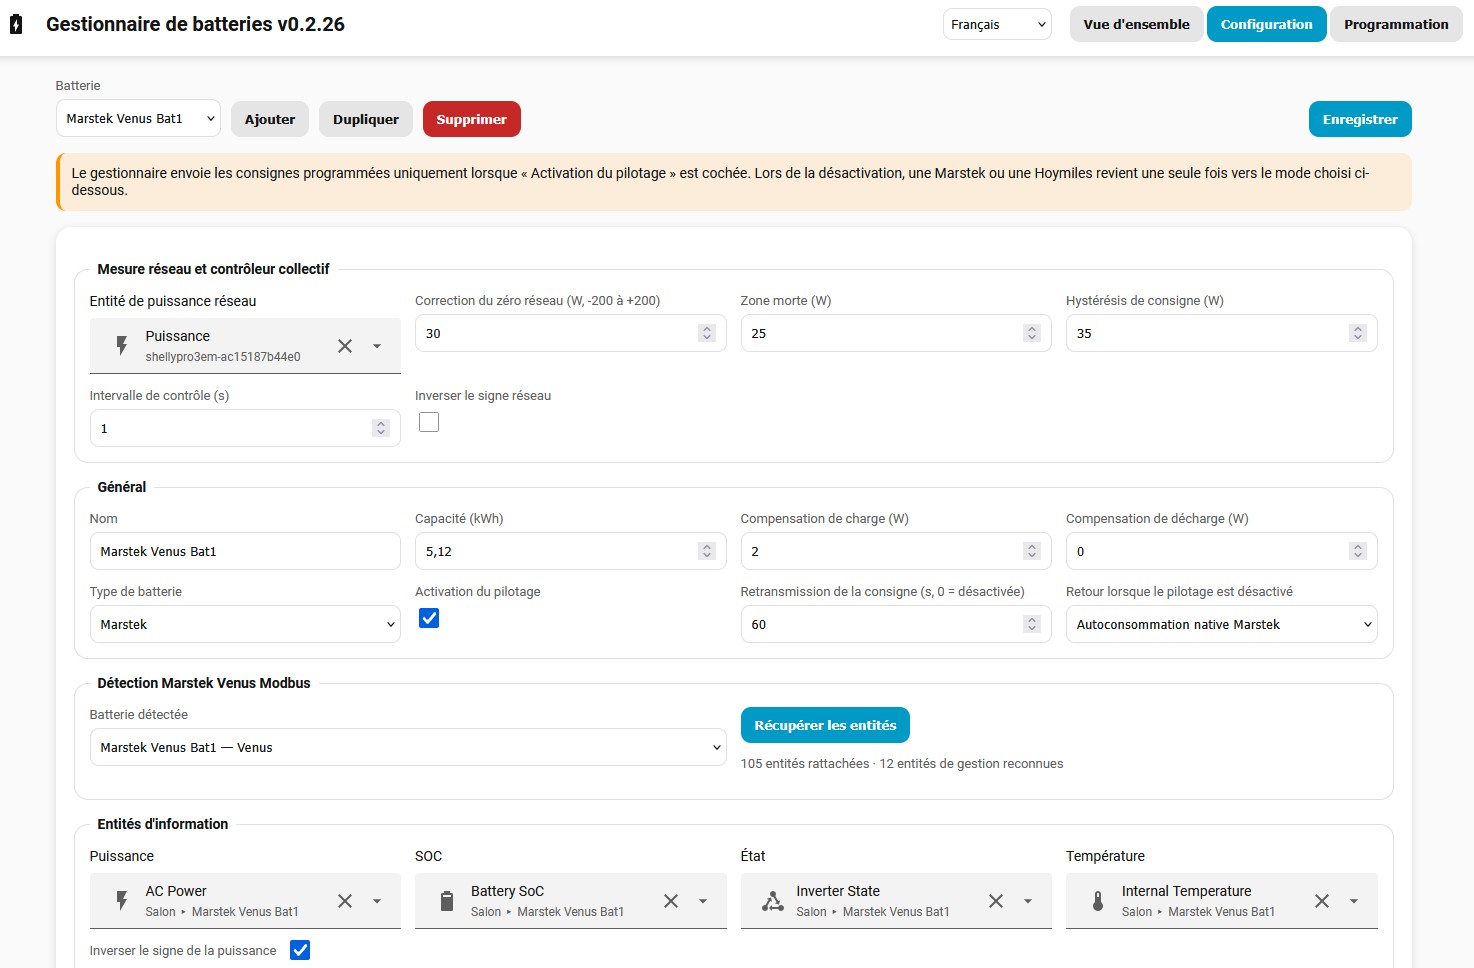Click the Compensation de charge stepper arrows
The image size is (1474, 968).
click(x=1032, y=551)
